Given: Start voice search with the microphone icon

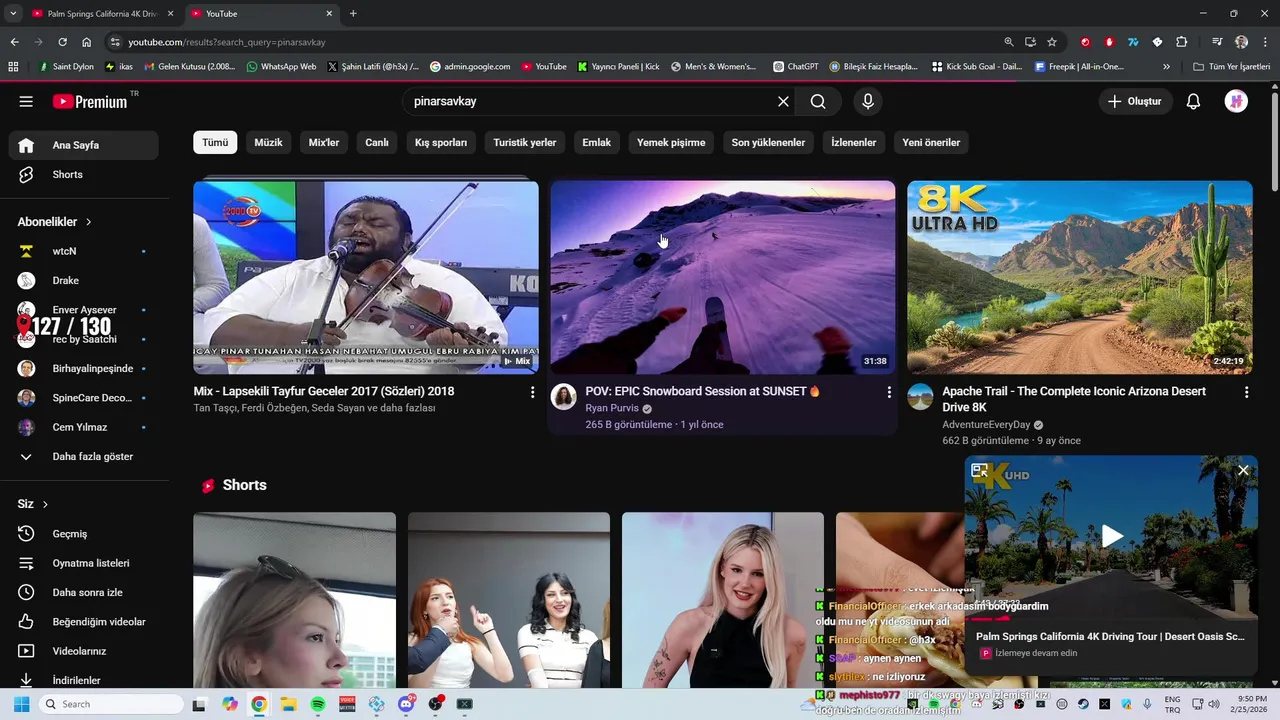Looking at the screenshot, I should [x=867, y=101].
